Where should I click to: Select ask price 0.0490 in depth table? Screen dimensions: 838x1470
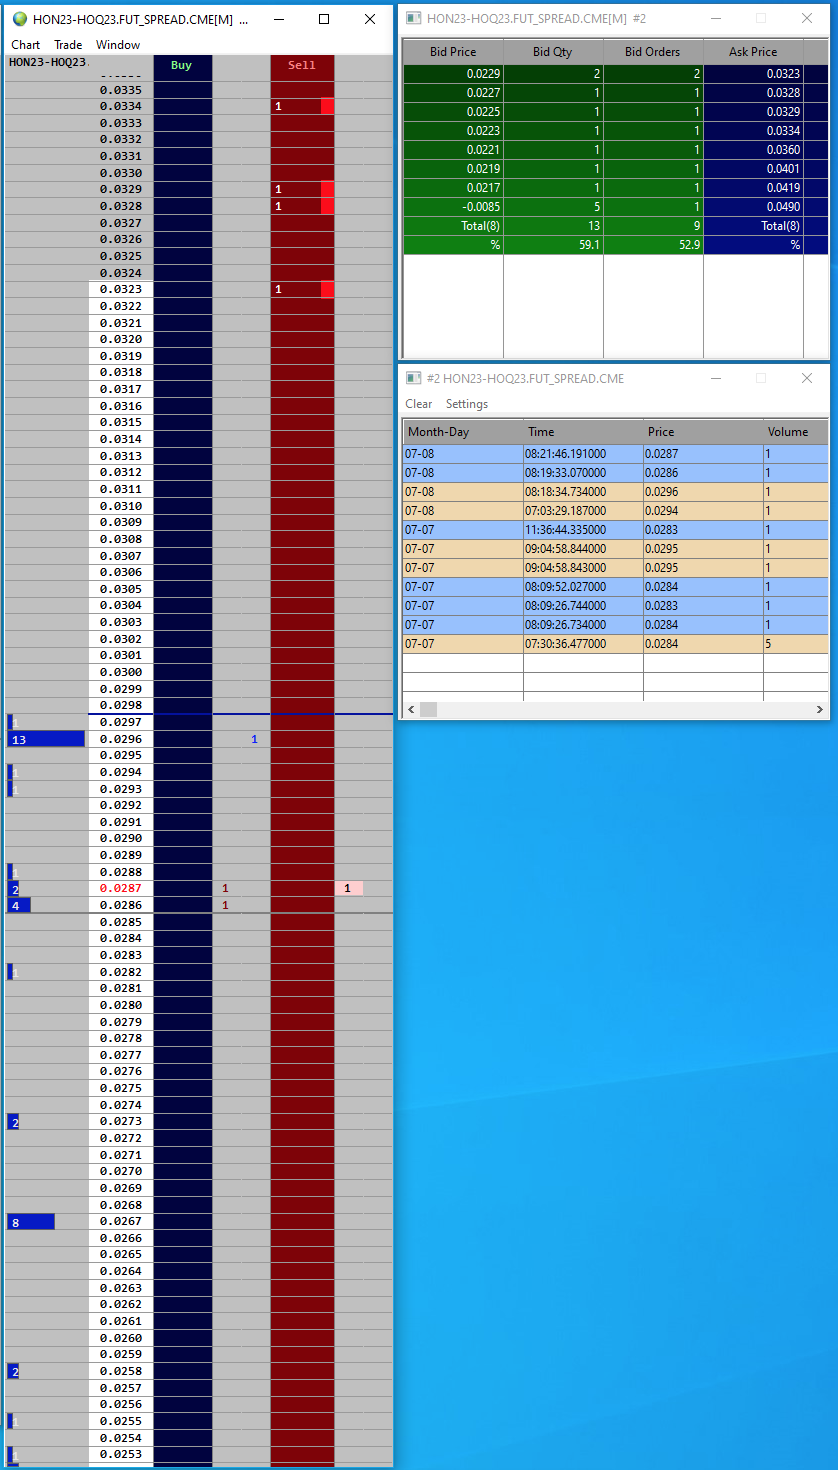tap(753, 207)
